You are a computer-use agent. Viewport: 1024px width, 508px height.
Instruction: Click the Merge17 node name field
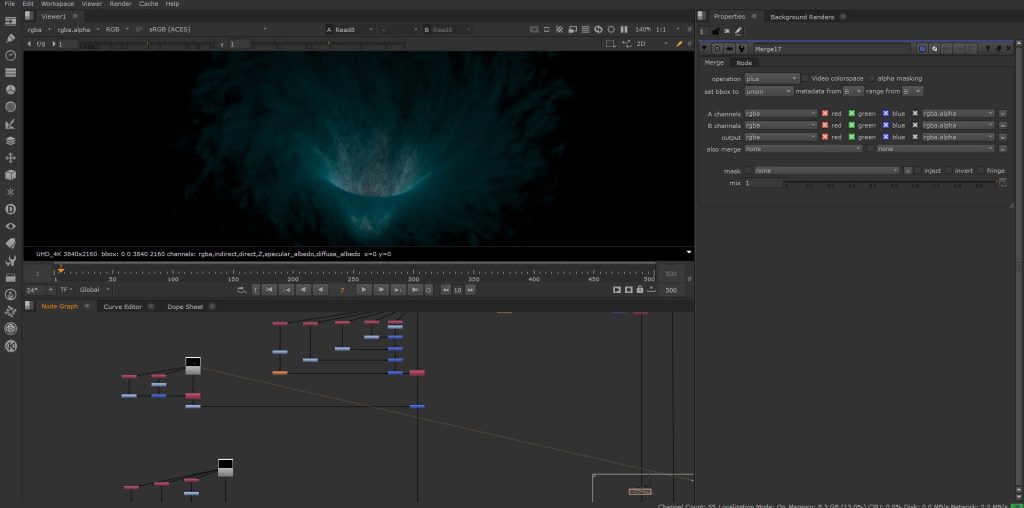831,49
